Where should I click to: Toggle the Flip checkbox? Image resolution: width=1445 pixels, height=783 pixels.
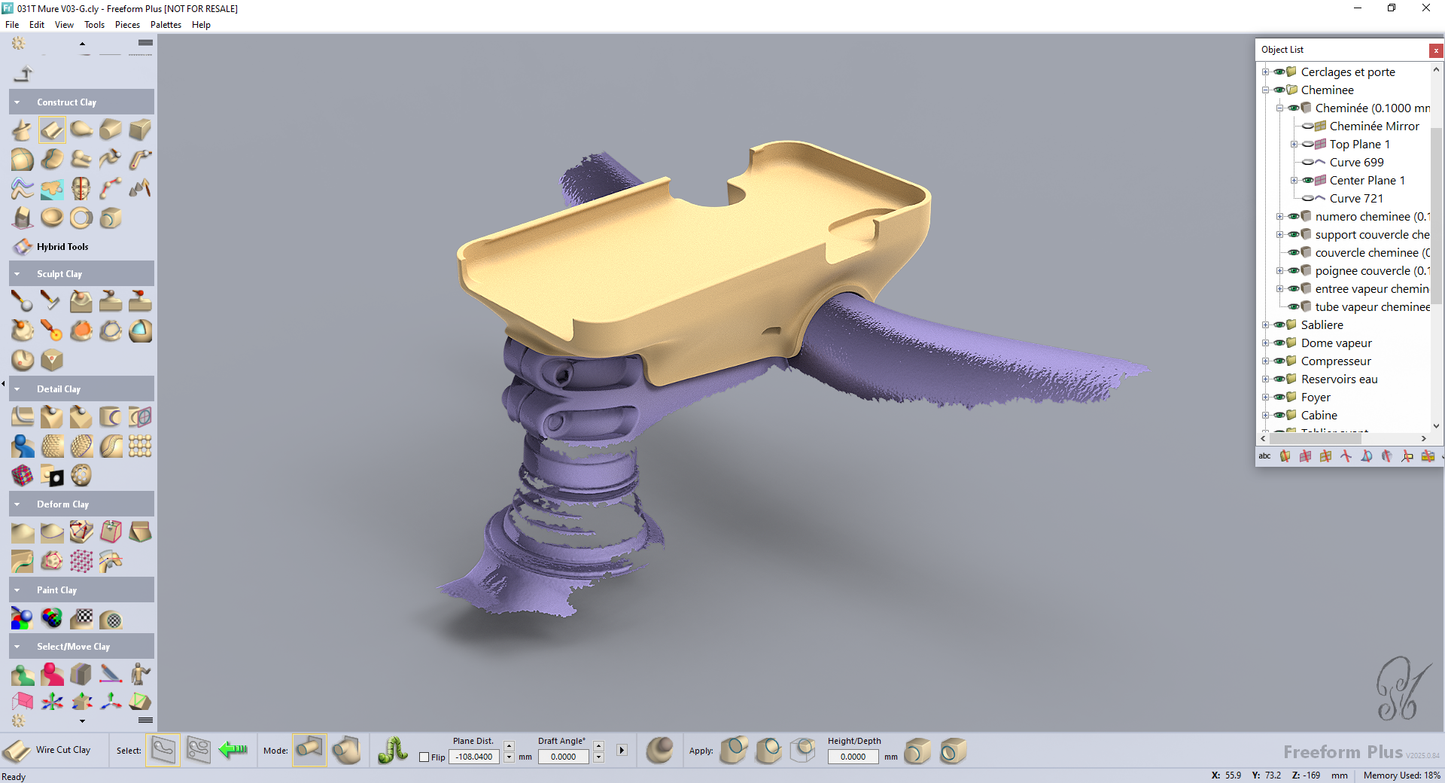coord(424,757)
